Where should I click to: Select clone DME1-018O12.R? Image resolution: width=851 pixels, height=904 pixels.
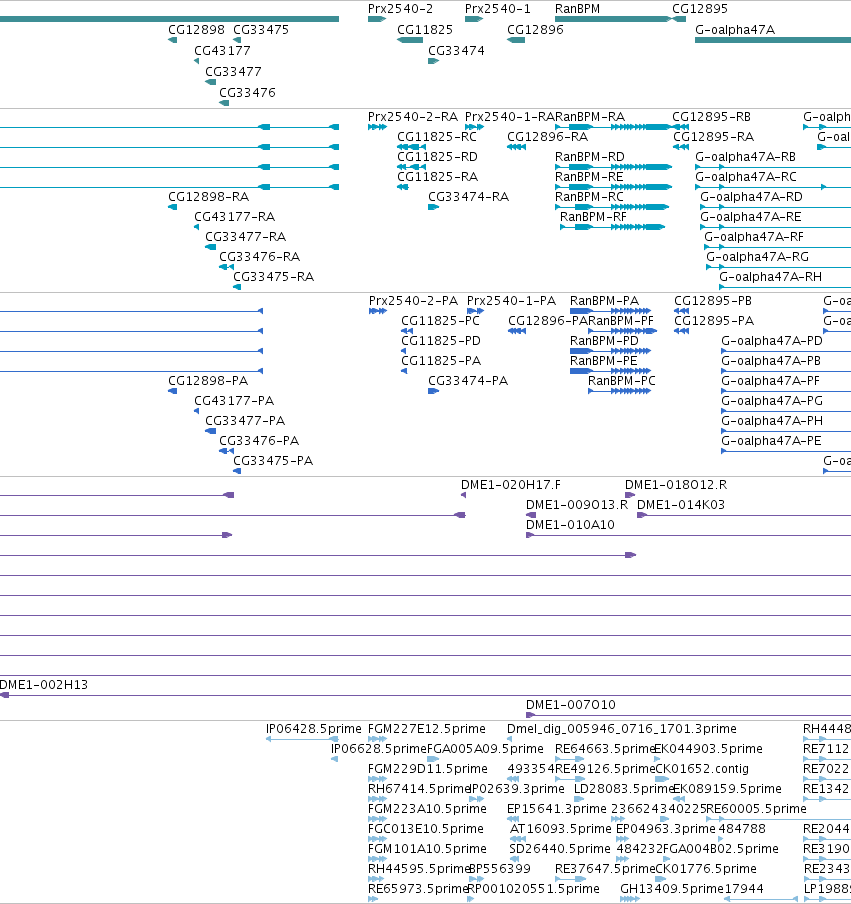pos(676,485)
